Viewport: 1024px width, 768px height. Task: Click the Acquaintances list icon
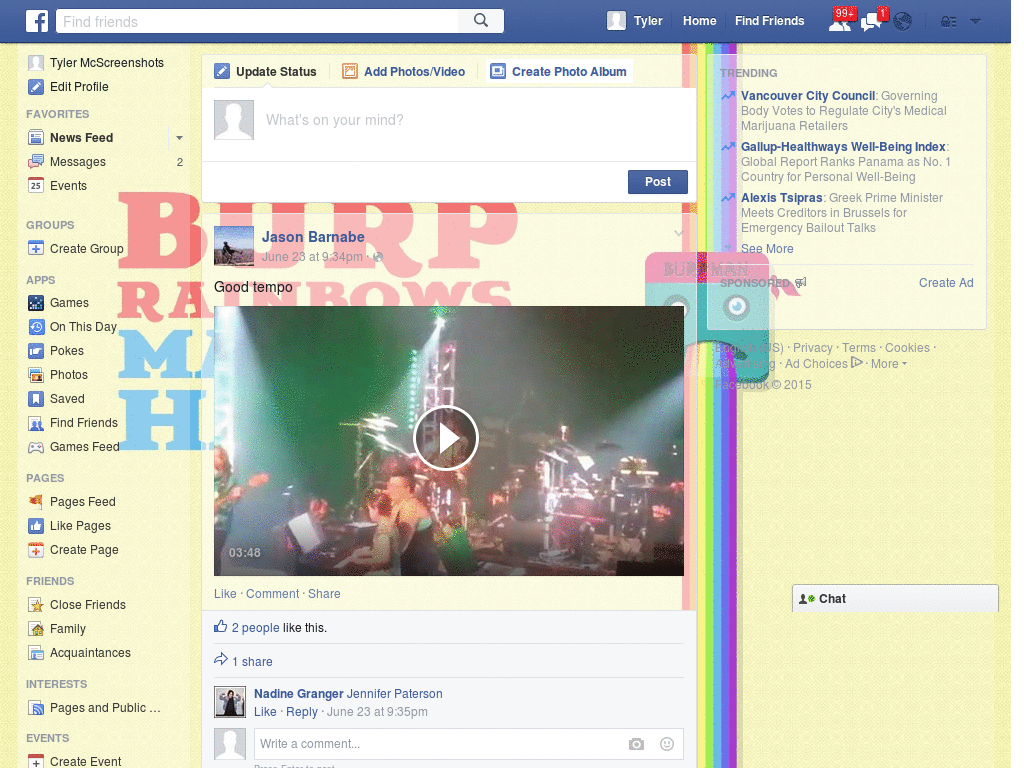coord(36,653)
